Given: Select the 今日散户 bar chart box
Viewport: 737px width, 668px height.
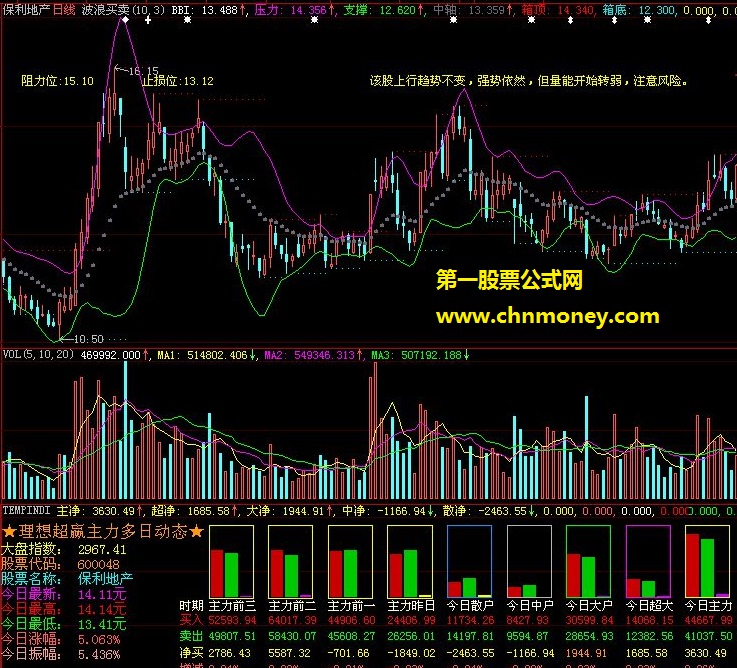Looking at the screenshot, I should coord(470,562).
